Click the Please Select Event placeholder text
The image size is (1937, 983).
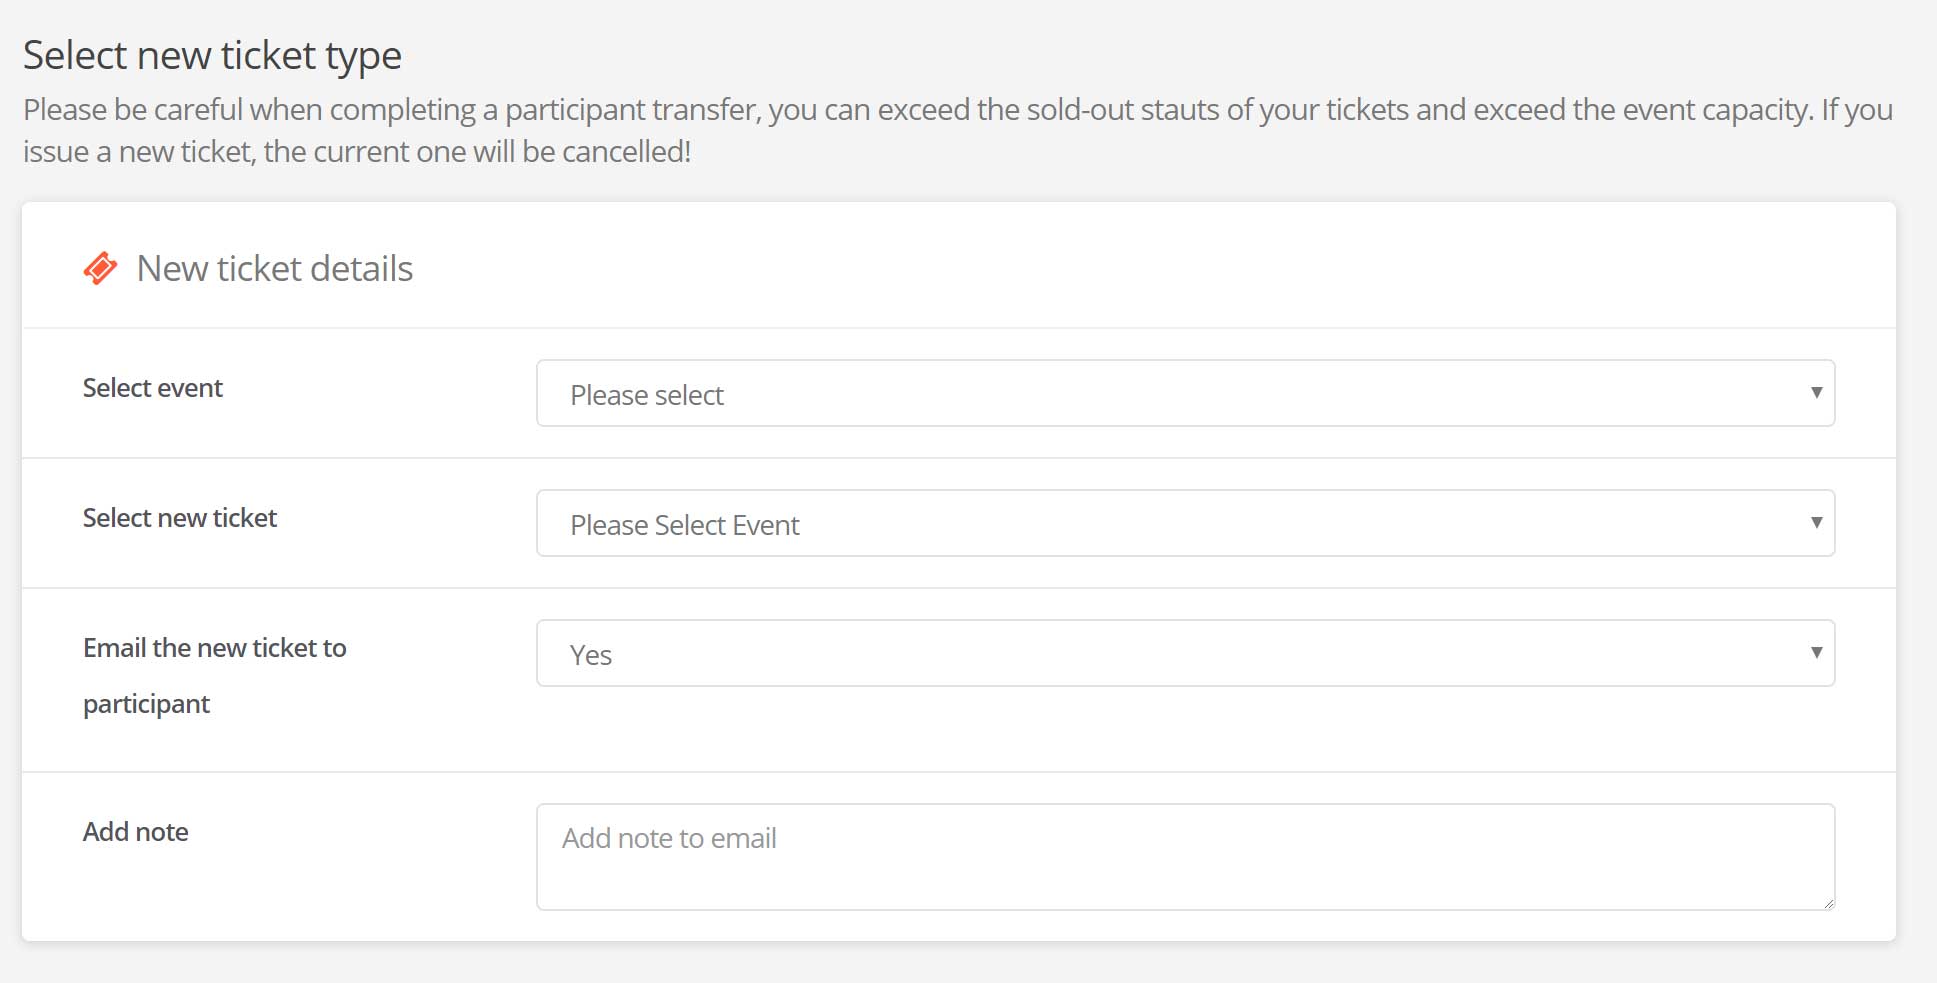(x=685, y=525)
